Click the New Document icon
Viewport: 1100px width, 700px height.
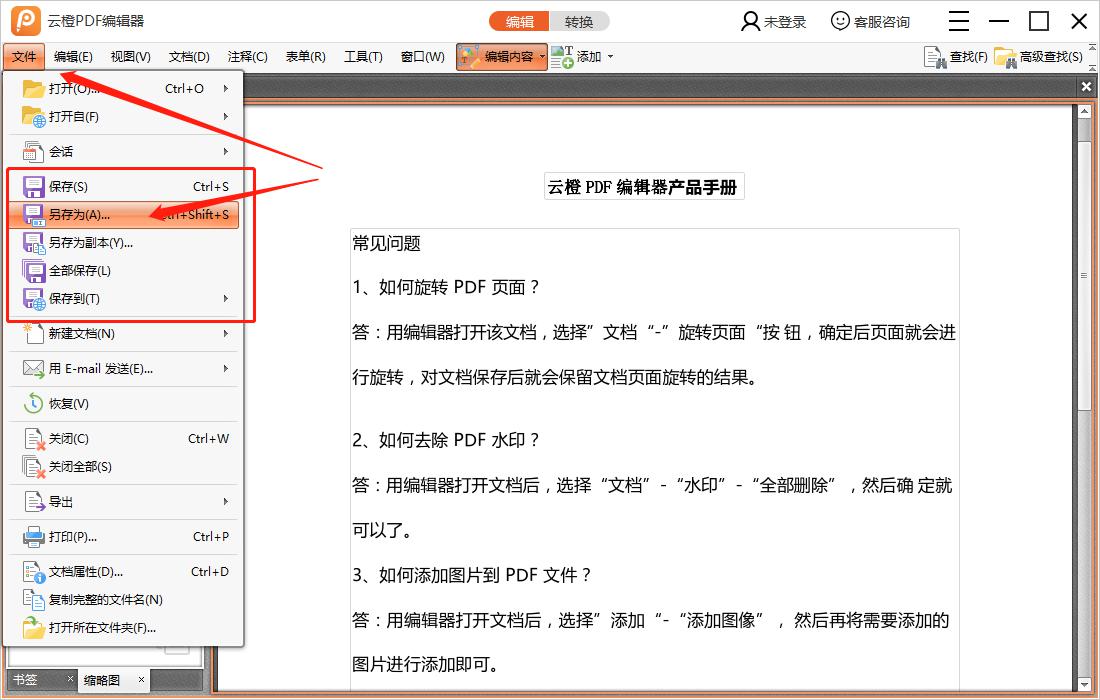[x=33, y=333]
